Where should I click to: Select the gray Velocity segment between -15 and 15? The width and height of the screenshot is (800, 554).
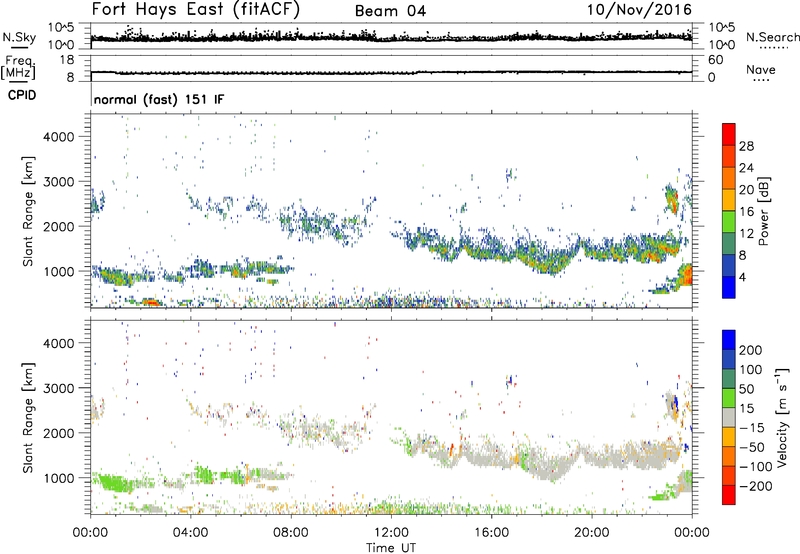[729, 417]
